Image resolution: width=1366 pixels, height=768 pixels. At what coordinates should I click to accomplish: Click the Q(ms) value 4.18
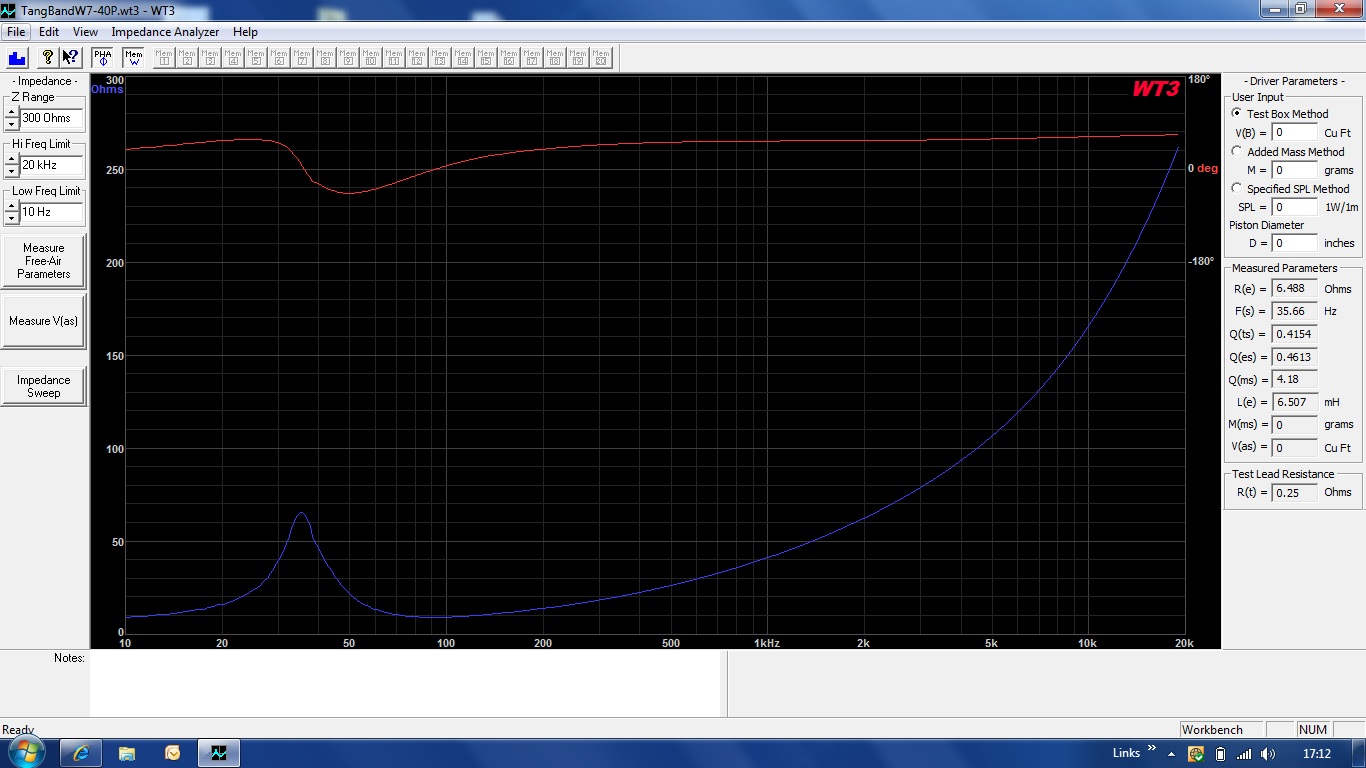(x=1295, y=379)
